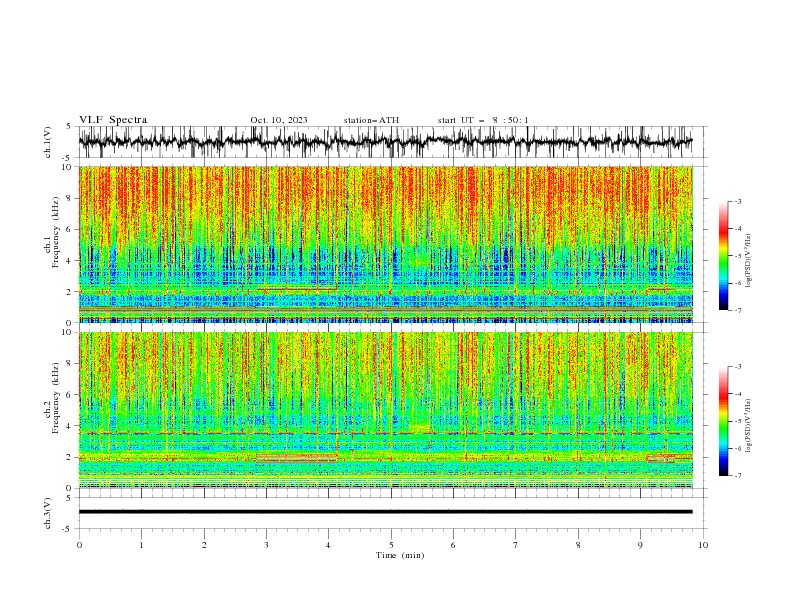Click time axis tick label '7'

coord(516,545)
